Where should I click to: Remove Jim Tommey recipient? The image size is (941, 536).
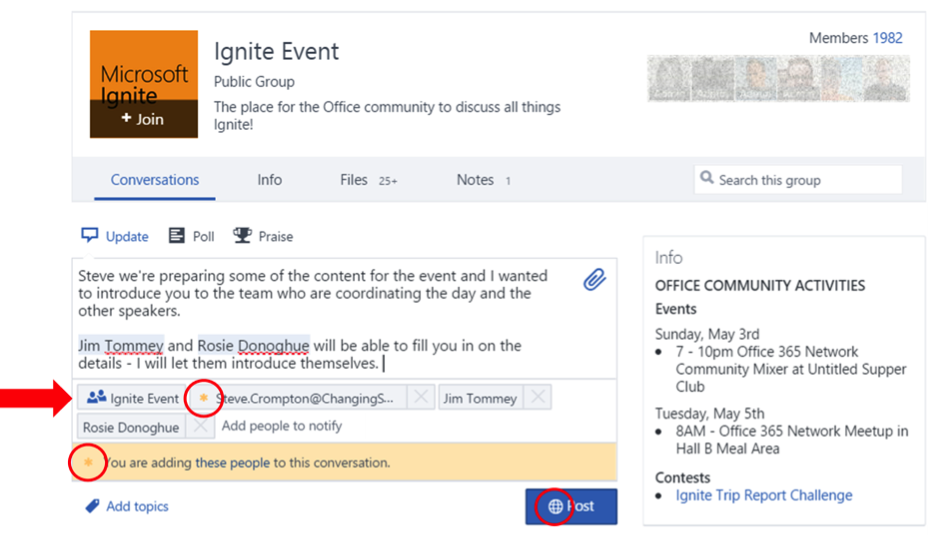[x=537, y=397]
